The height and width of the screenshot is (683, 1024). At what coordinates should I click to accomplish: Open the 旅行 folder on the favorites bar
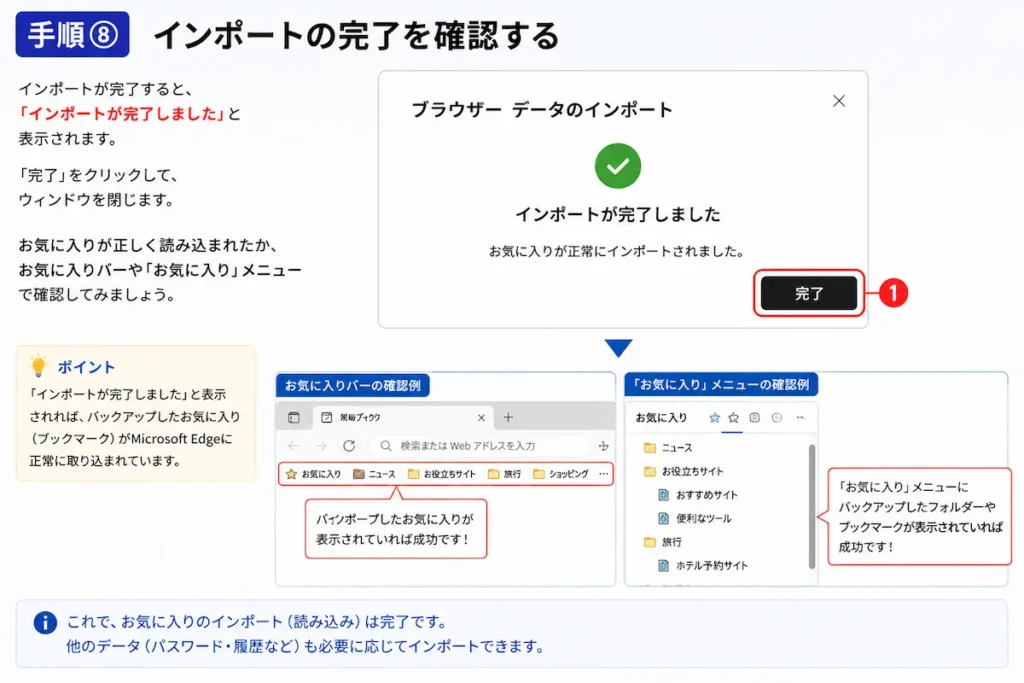pyautogui.click(x=504, y=474)
